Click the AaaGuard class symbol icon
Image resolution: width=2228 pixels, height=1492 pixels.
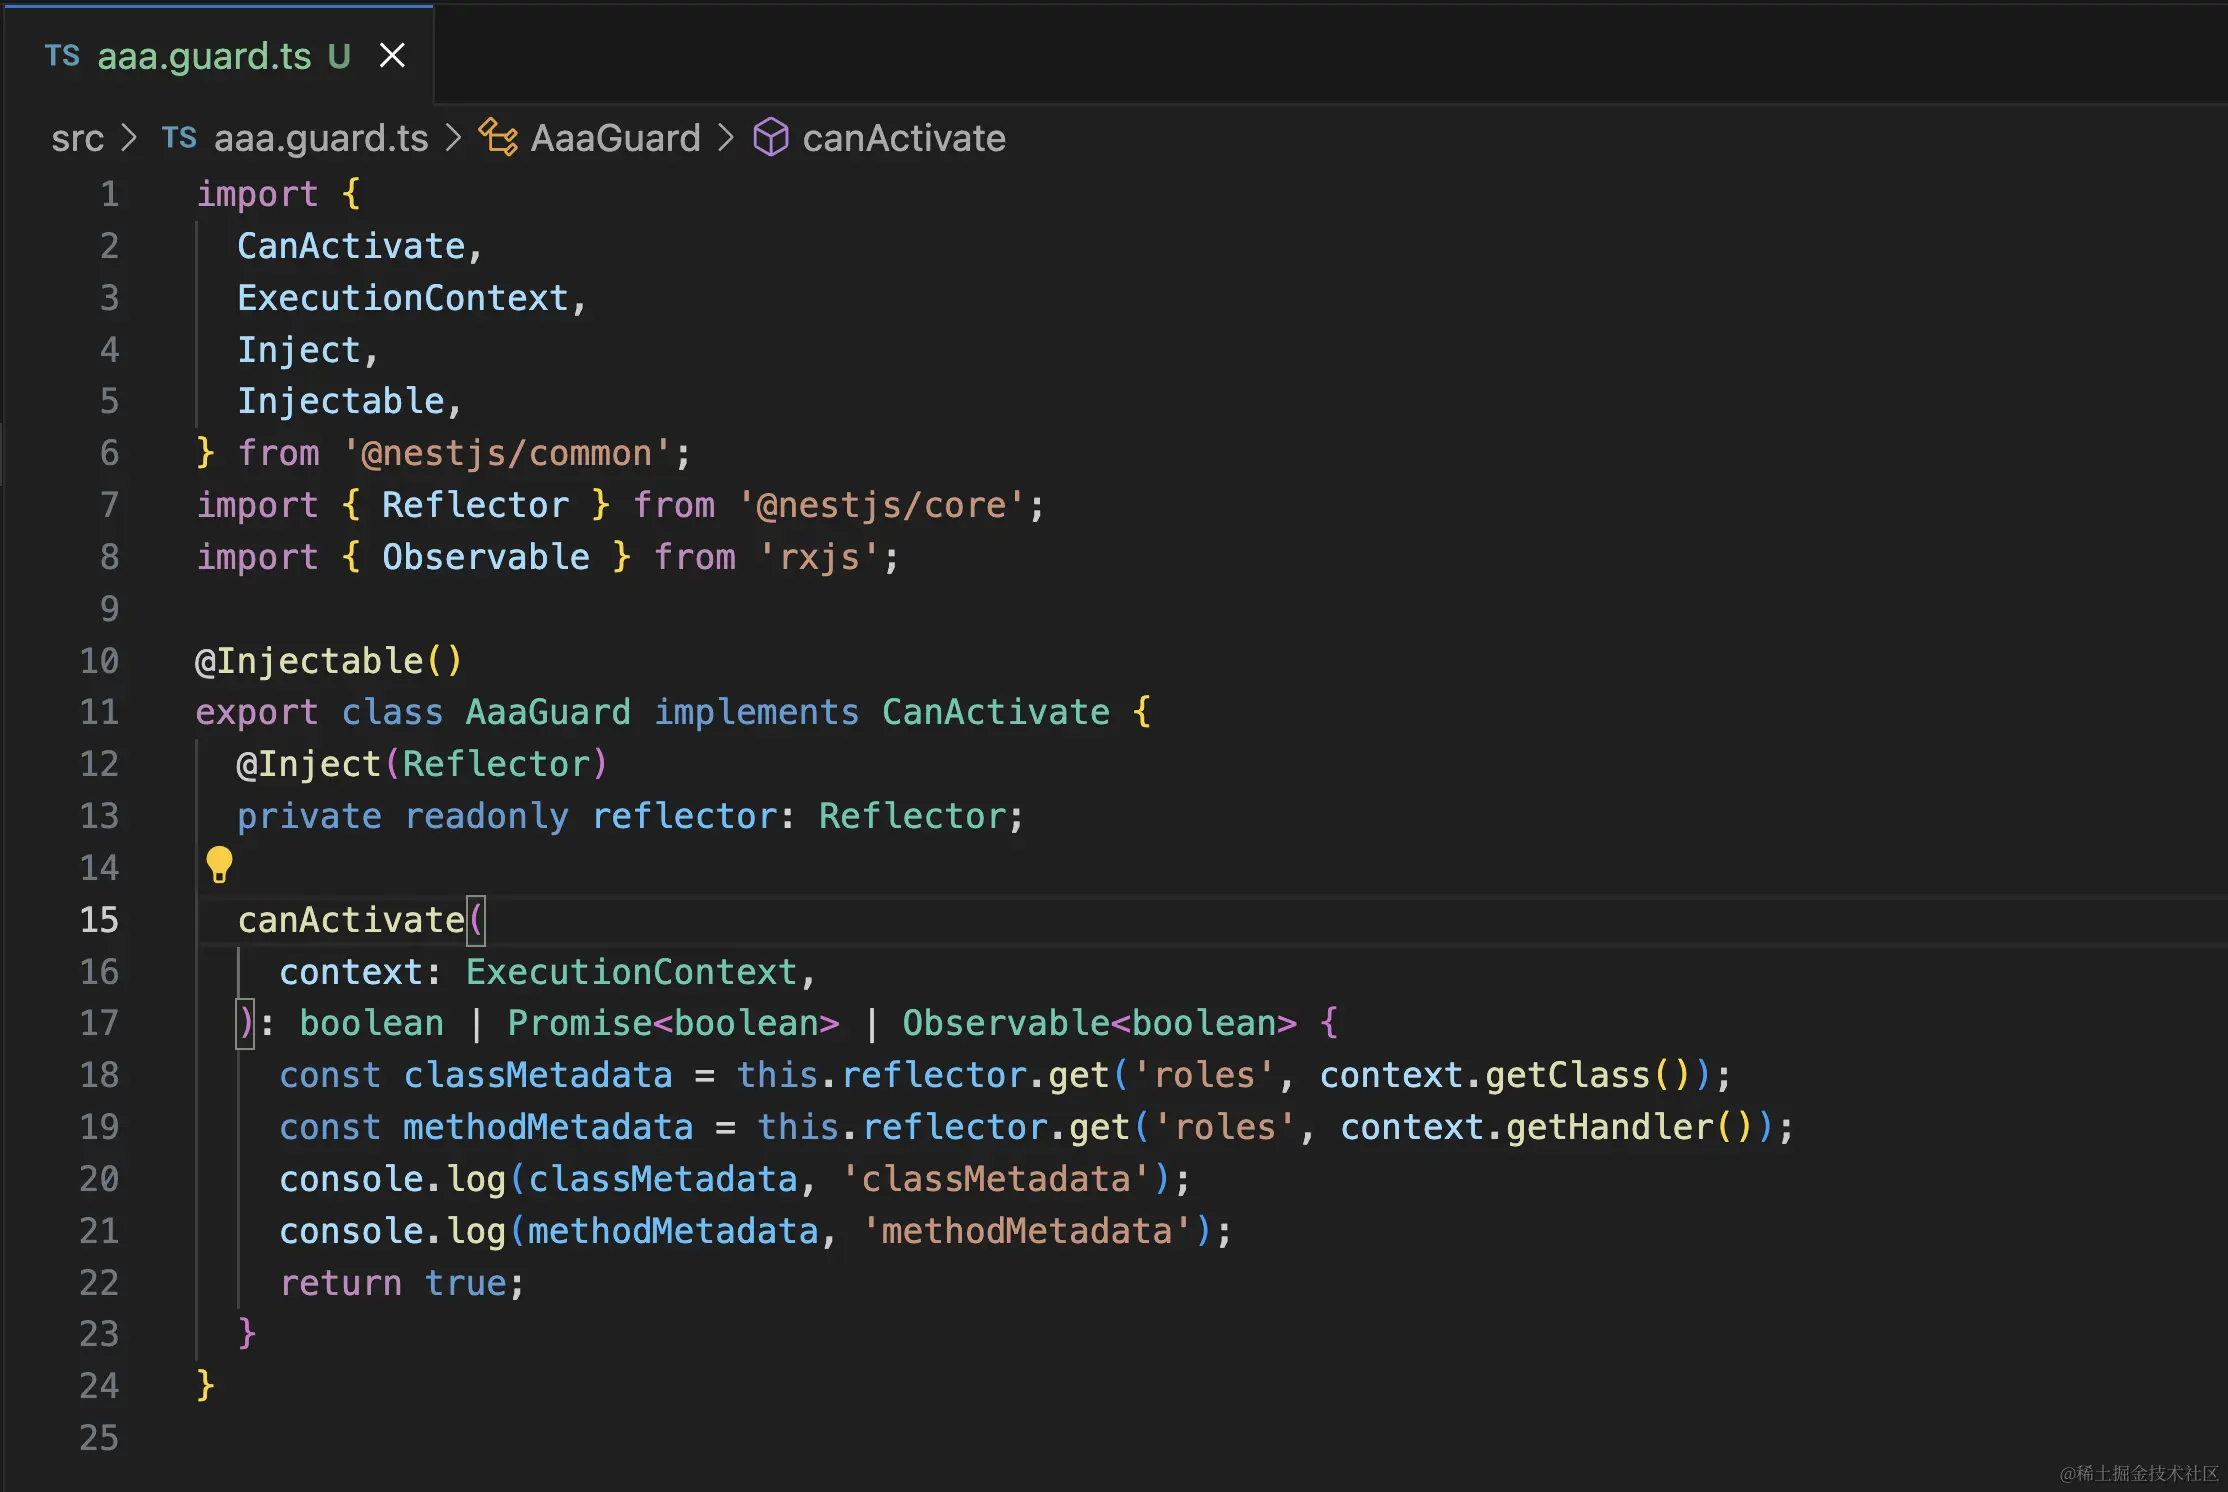tap(498, 138)
